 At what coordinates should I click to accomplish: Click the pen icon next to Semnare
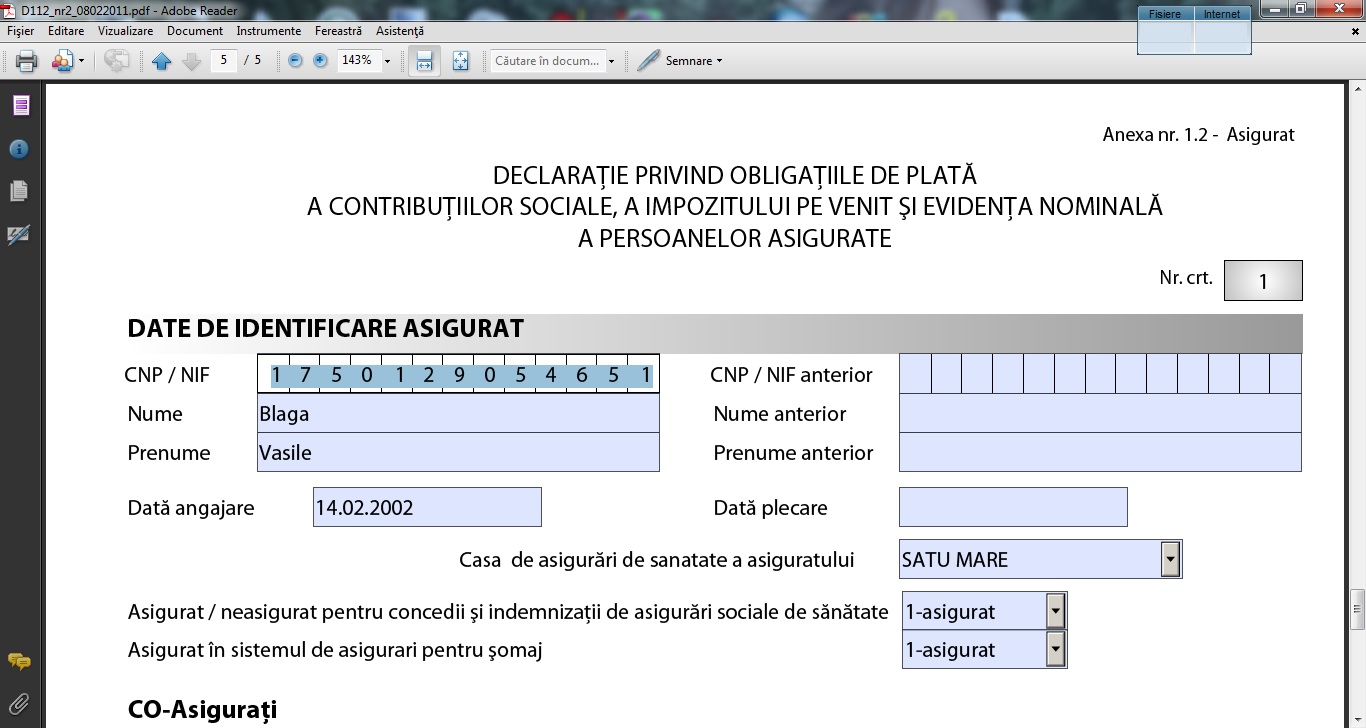coord(648,61)
